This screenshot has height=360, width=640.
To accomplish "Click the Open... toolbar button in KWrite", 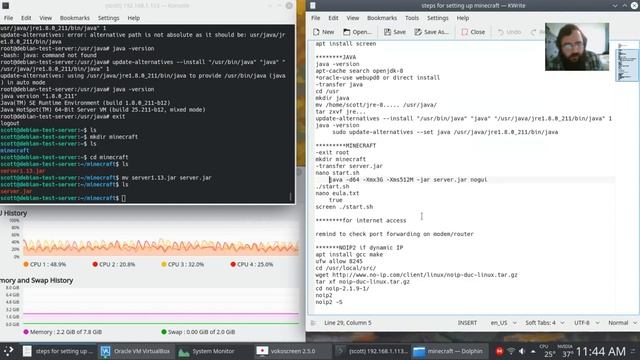I will point(358,32).
